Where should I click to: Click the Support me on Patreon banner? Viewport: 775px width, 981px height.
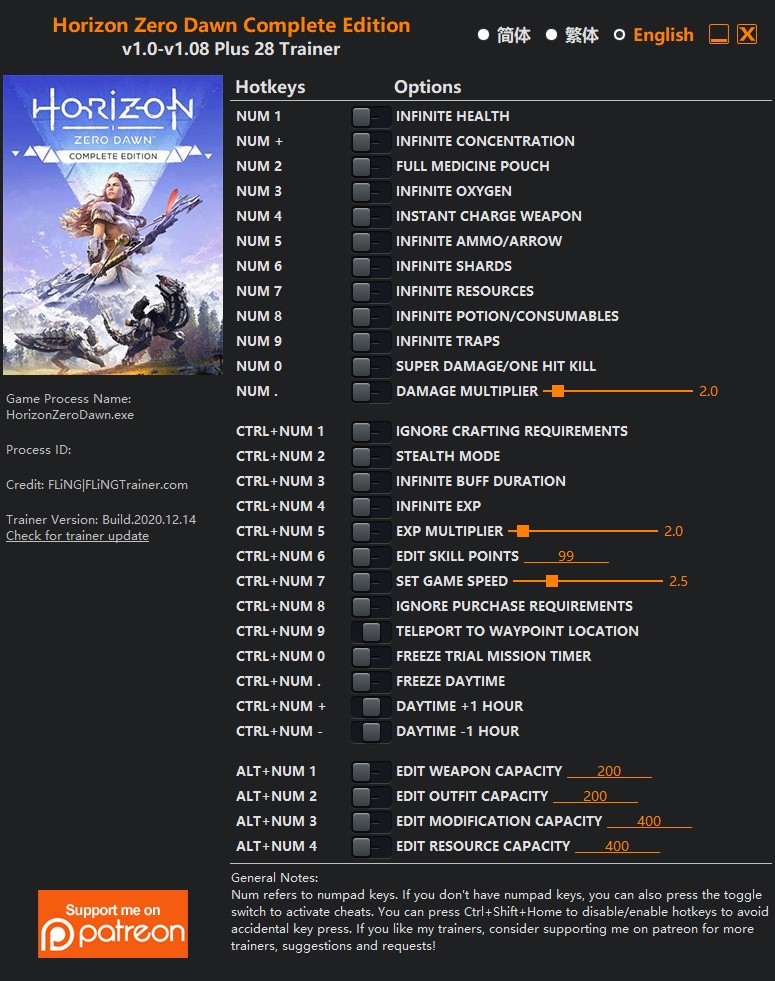[x=113, y=923]
